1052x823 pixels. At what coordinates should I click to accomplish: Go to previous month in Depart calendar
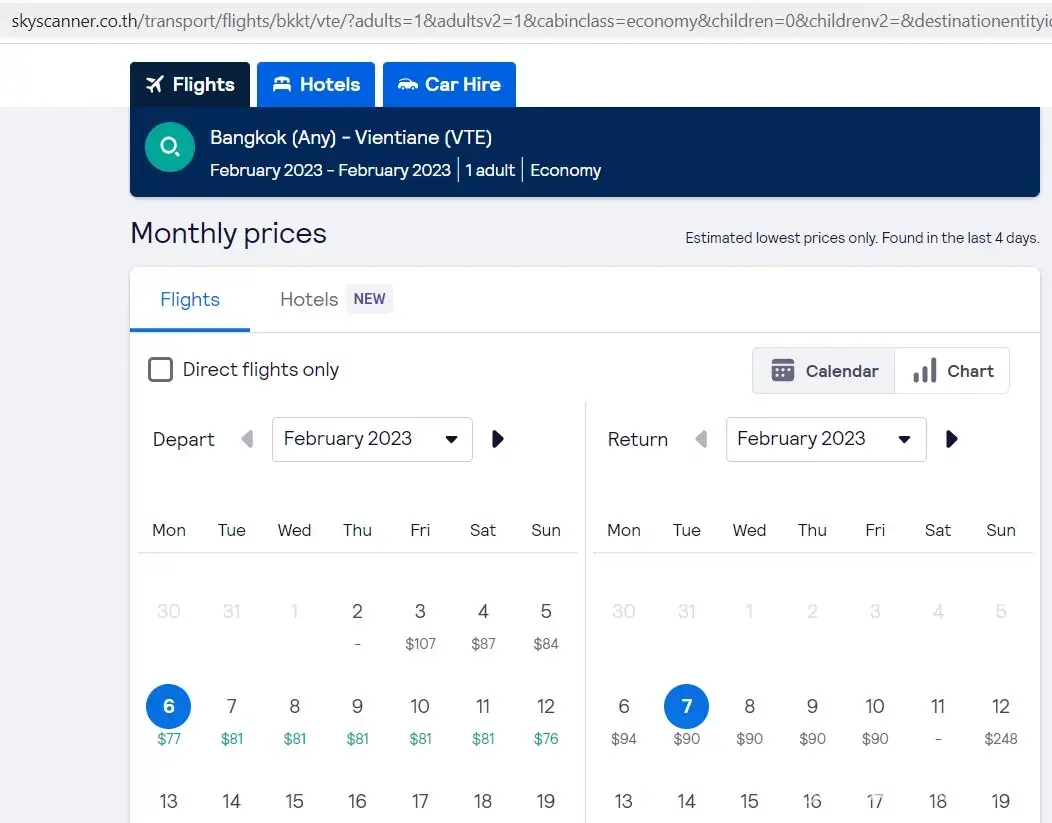[x=247, y=439]
